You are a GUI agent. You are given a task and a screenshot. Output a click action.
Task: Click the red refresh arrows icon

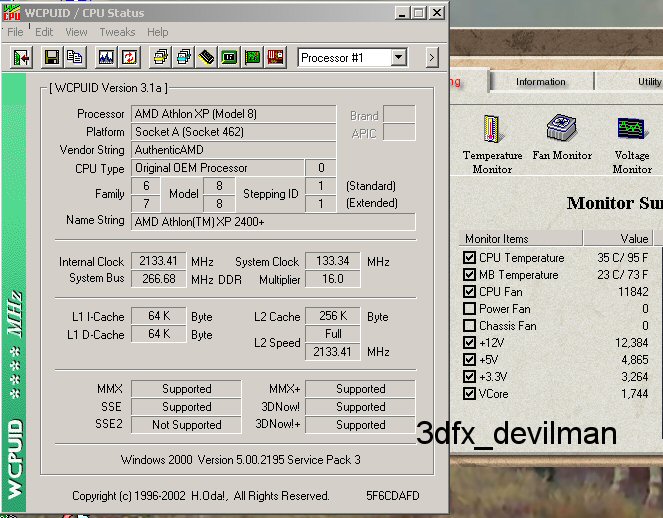(129, 57)
